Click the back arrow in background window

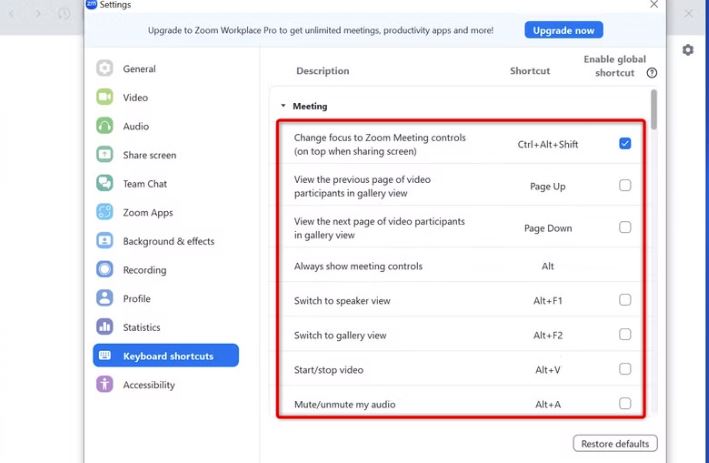(x=12, y=14)
